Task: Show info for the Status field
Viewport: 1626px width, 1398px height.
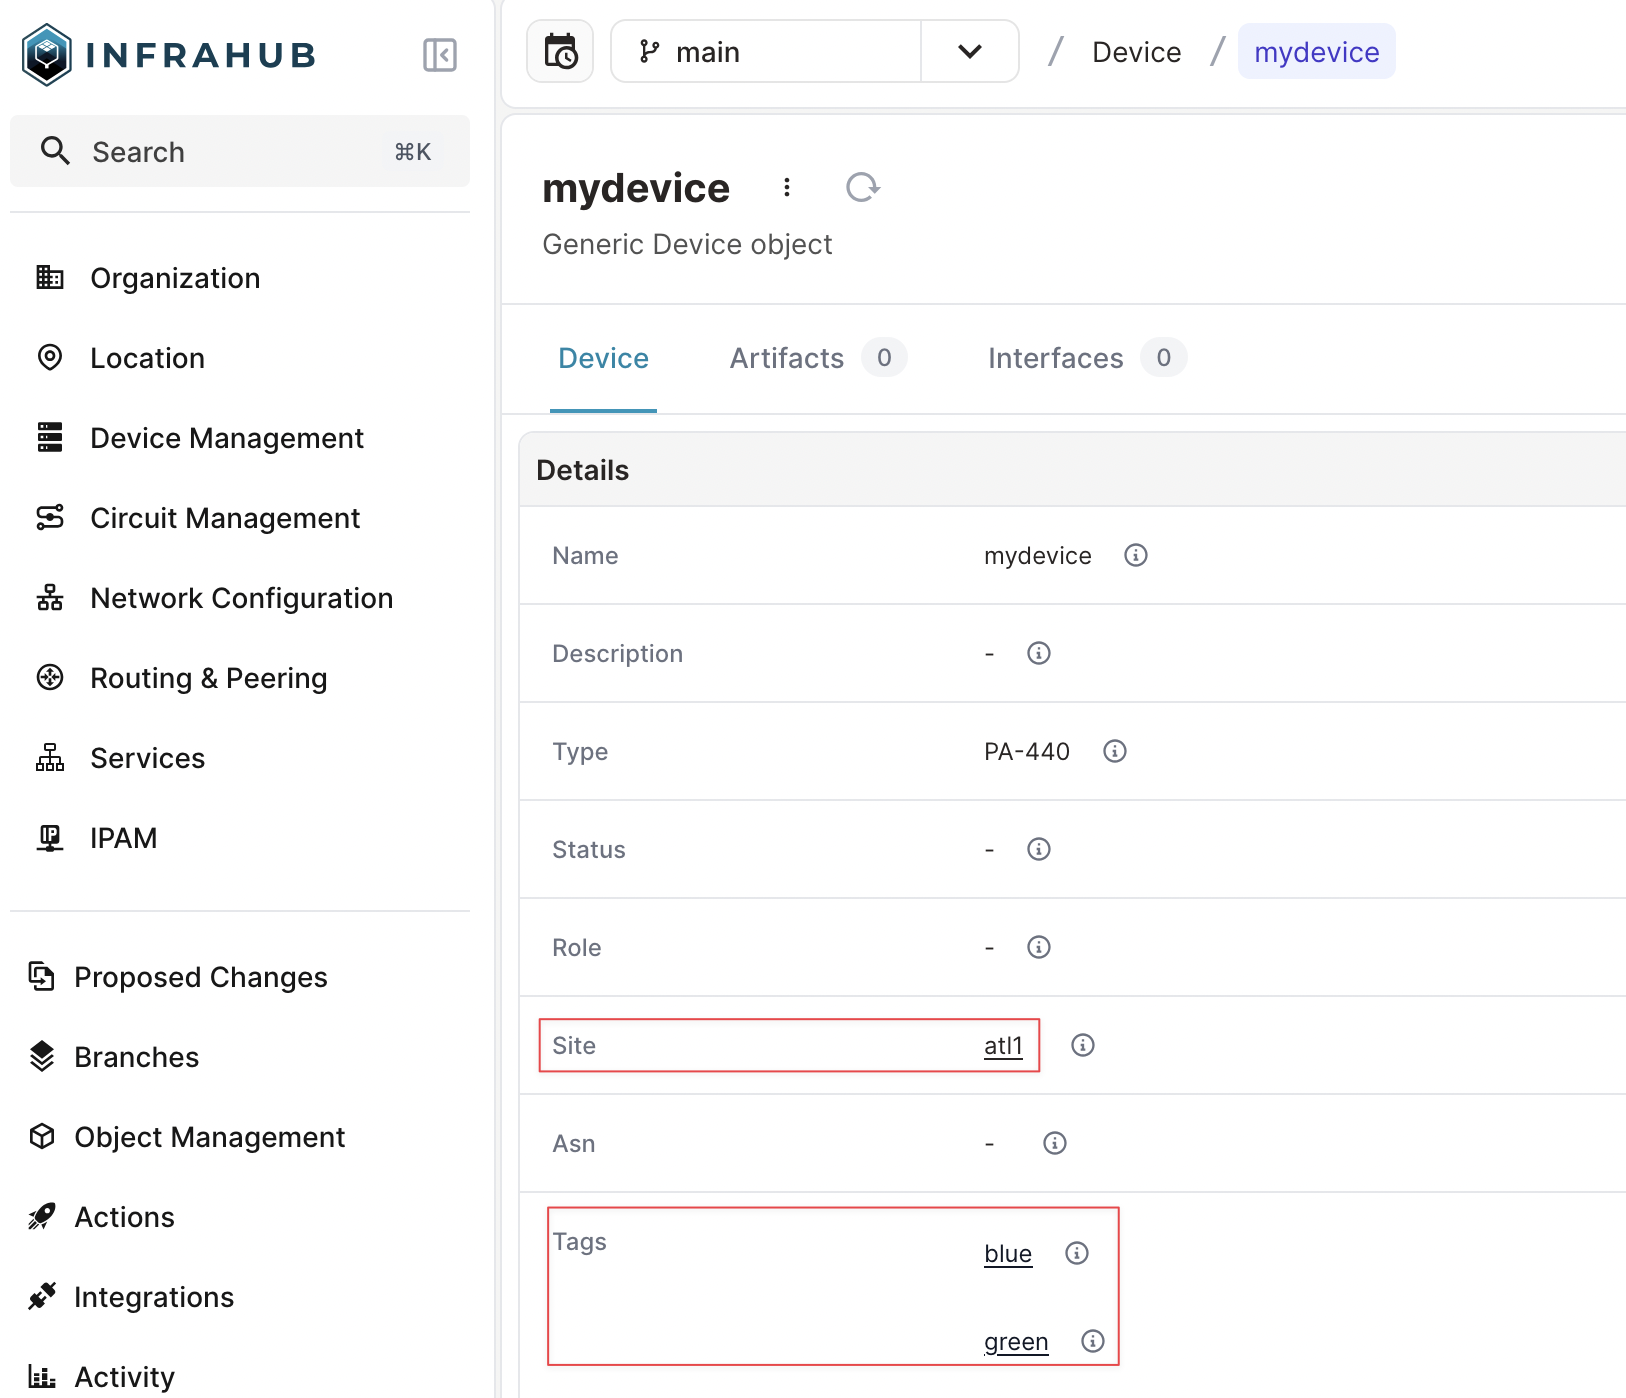Action: (x=1039, y=849)
